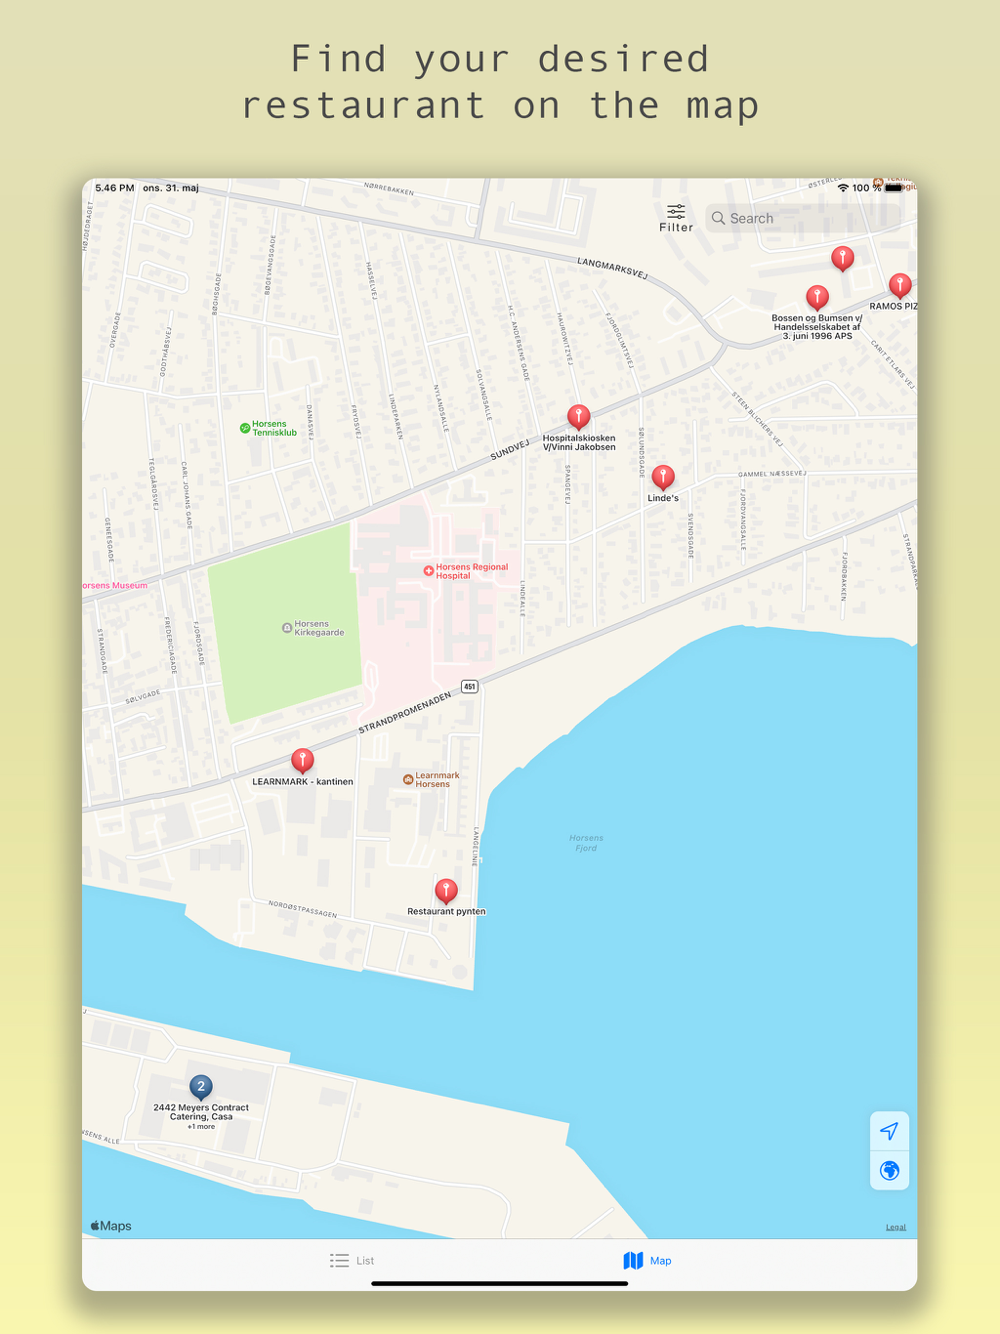Switch to the List tab
The width and height of the screenshot is (1000, 1334).
[x=352, y=1260]
